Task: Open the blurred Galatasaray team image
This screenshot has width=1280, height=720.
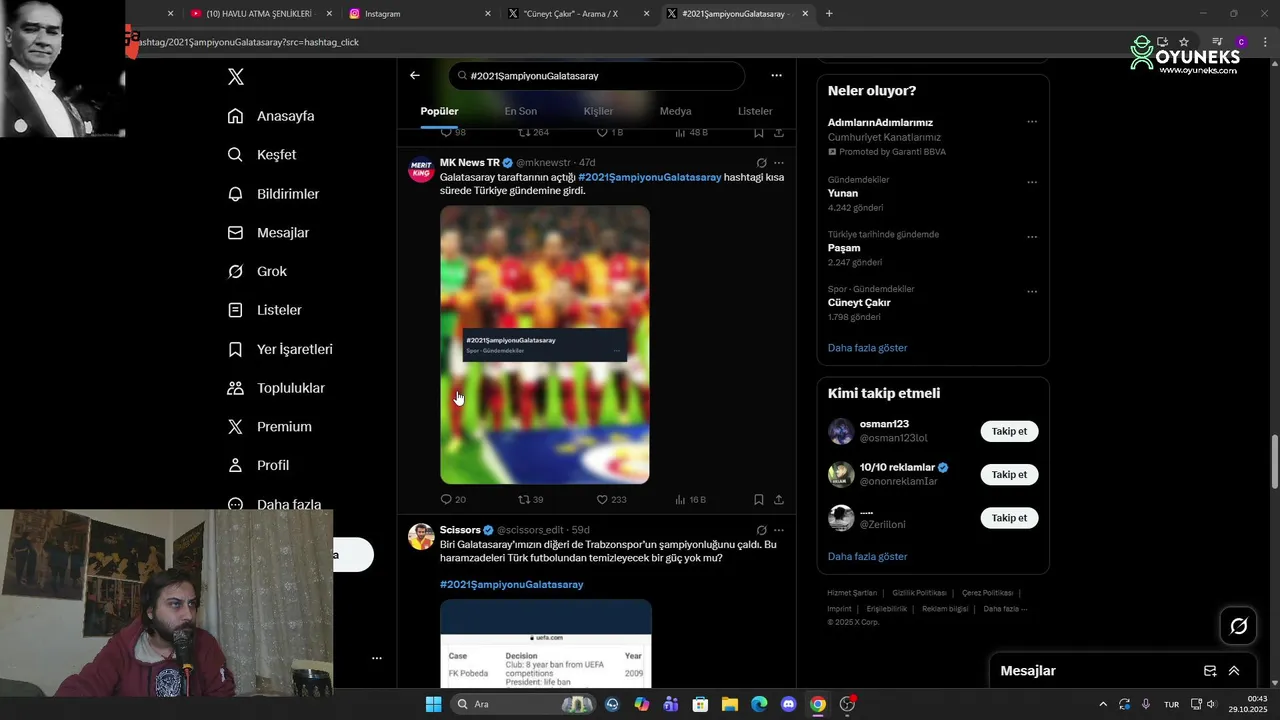Action: (545, 345)
